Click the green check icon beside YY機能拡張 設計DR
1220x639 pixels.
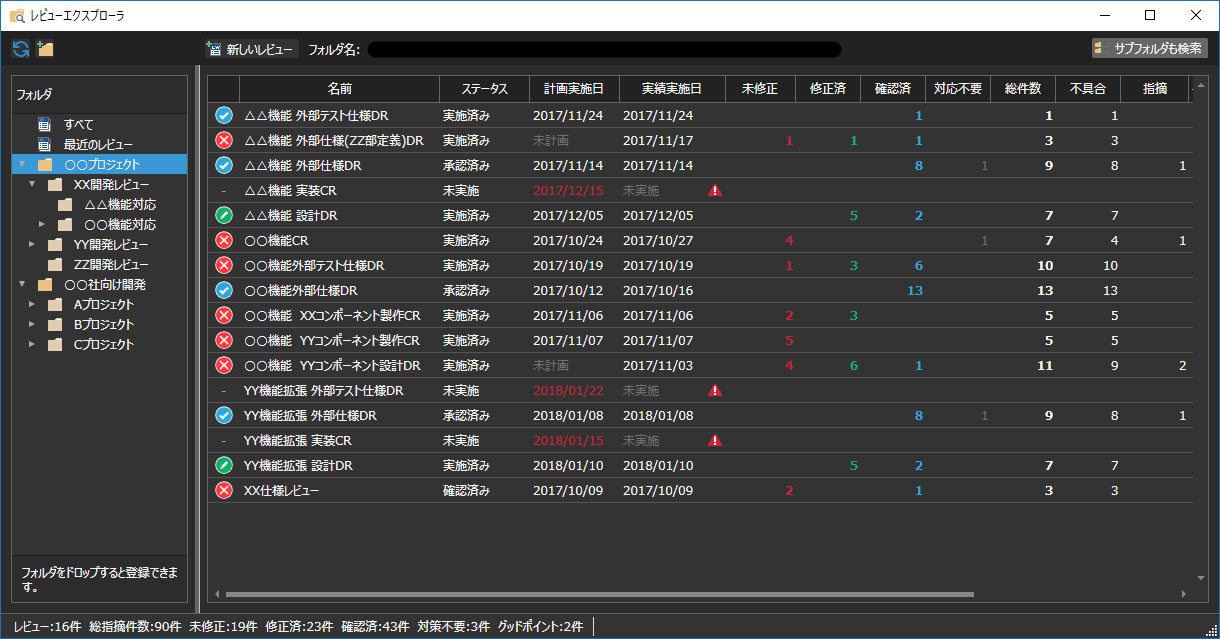(222, 465)
